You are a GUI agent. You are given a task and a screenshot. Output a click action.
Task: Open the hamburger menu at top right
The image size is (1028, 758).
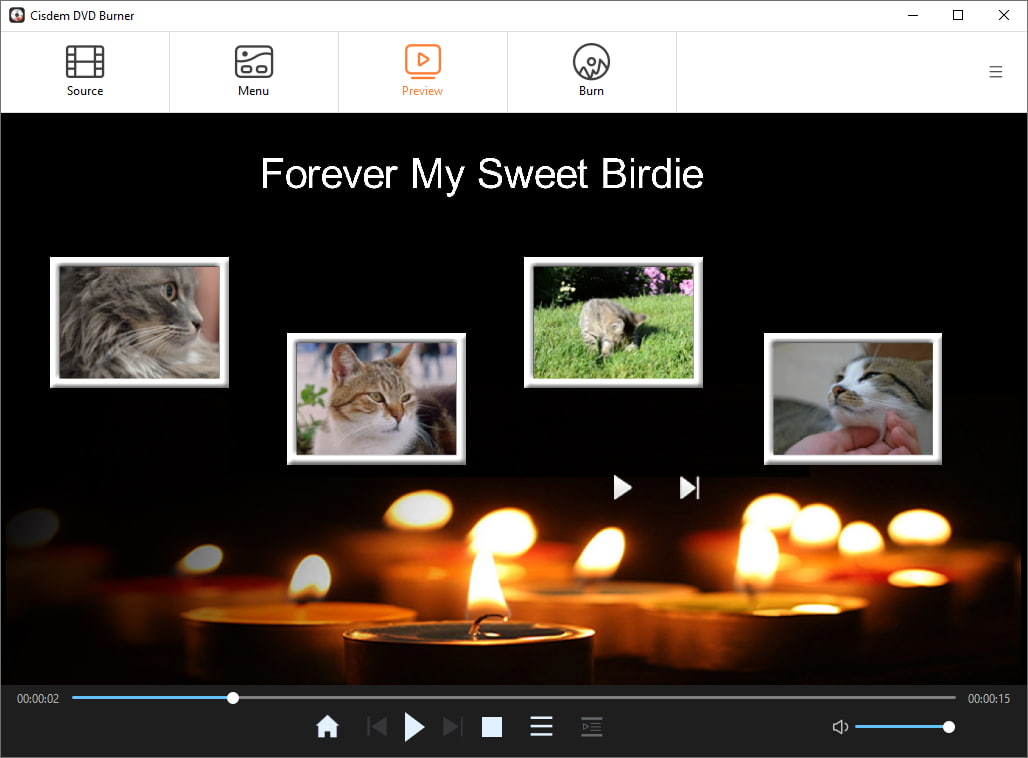click(995, 72)
